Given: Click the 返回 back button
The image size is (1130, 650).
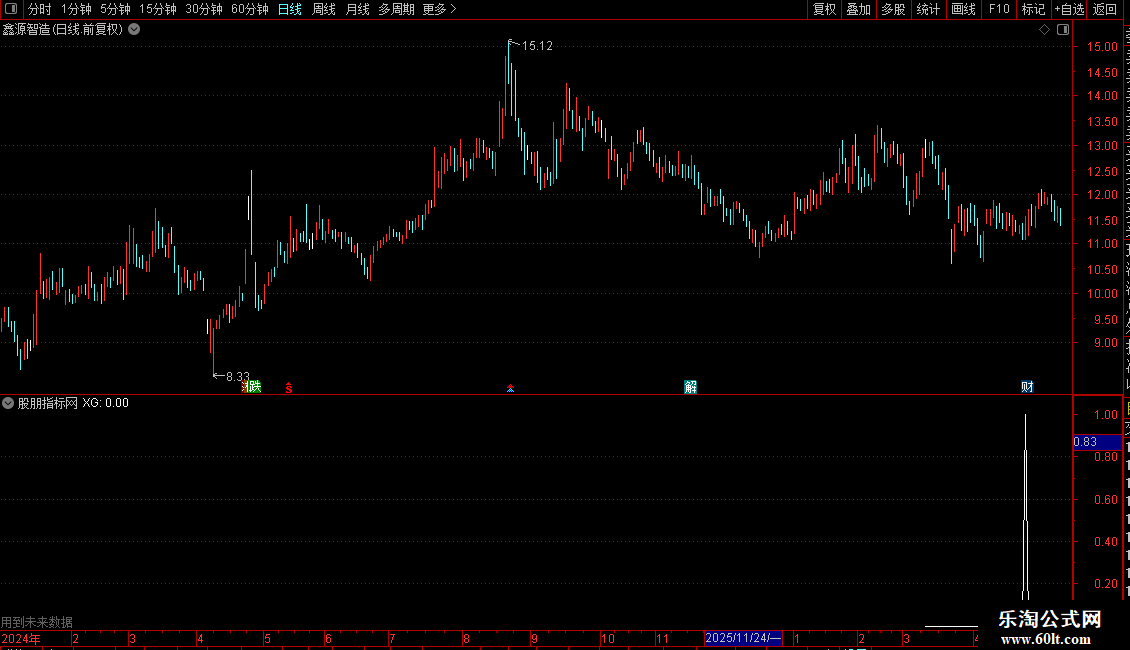Looking at the screenshot, I should coord(1104,9).
